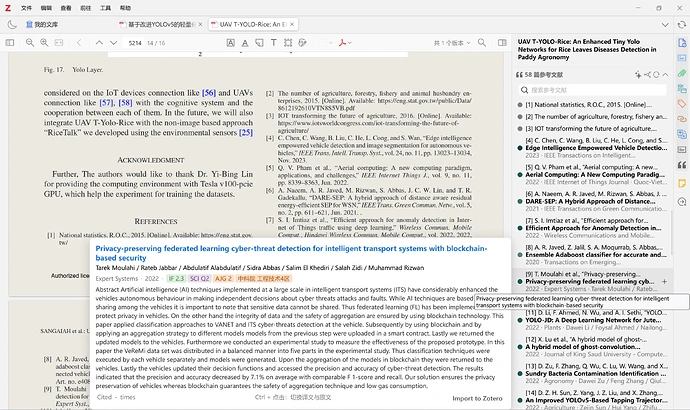Image resolution: width=690 pixels, height=410 pixels.
Task: Open the libraries and collections sidebar icon
Action: 682,88
